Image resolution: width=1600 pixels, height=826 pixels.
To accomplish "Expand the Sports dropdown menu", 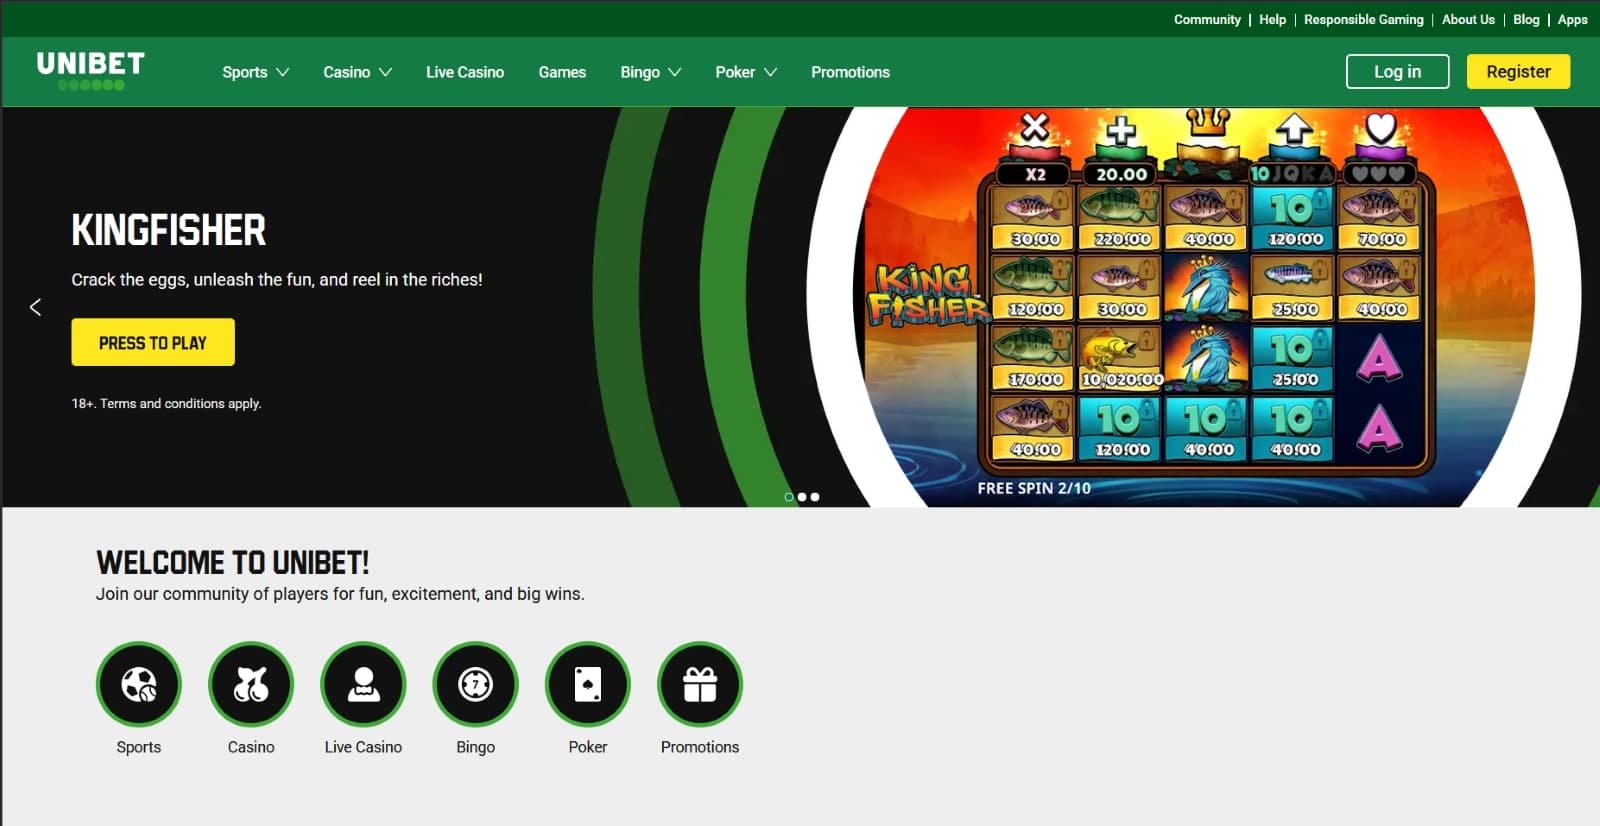I will click(x=255, y=72).
